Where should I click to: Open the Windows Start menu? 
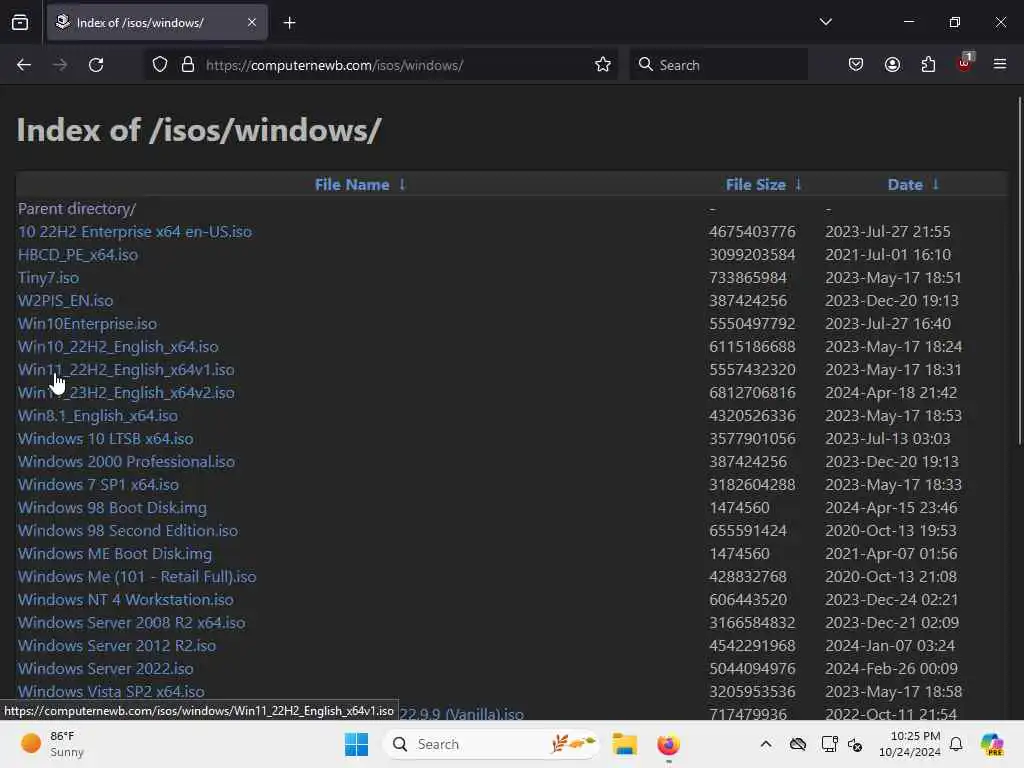[356, 744]
